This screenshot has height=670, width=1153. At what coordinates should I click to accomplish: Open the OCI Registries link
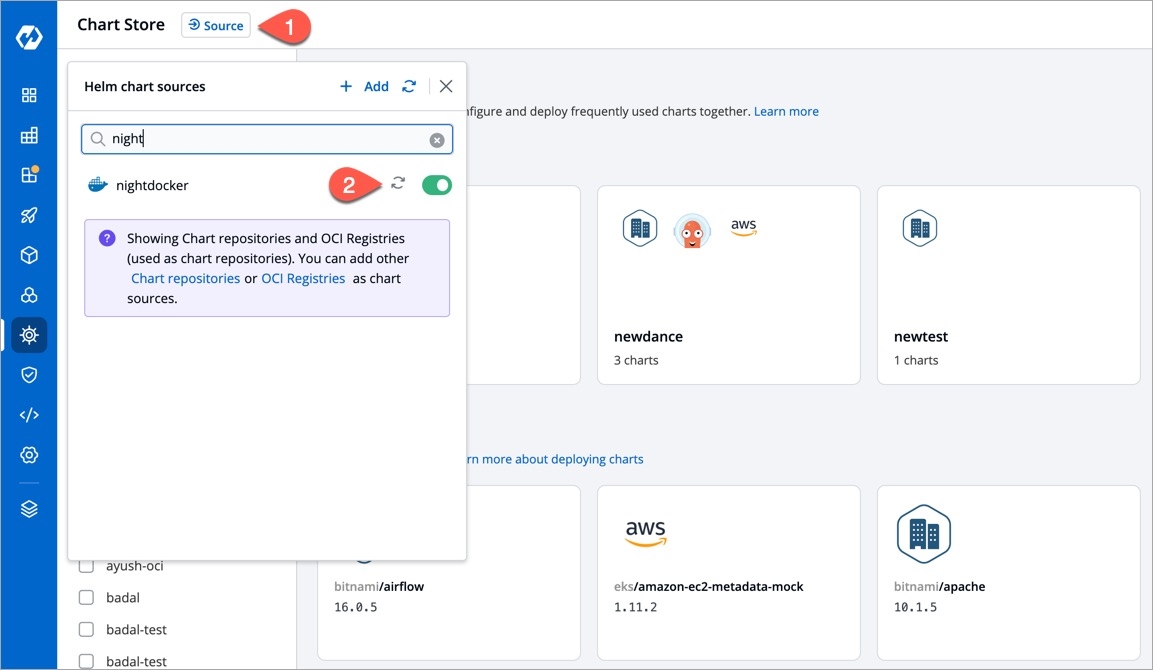pos(303,279)
